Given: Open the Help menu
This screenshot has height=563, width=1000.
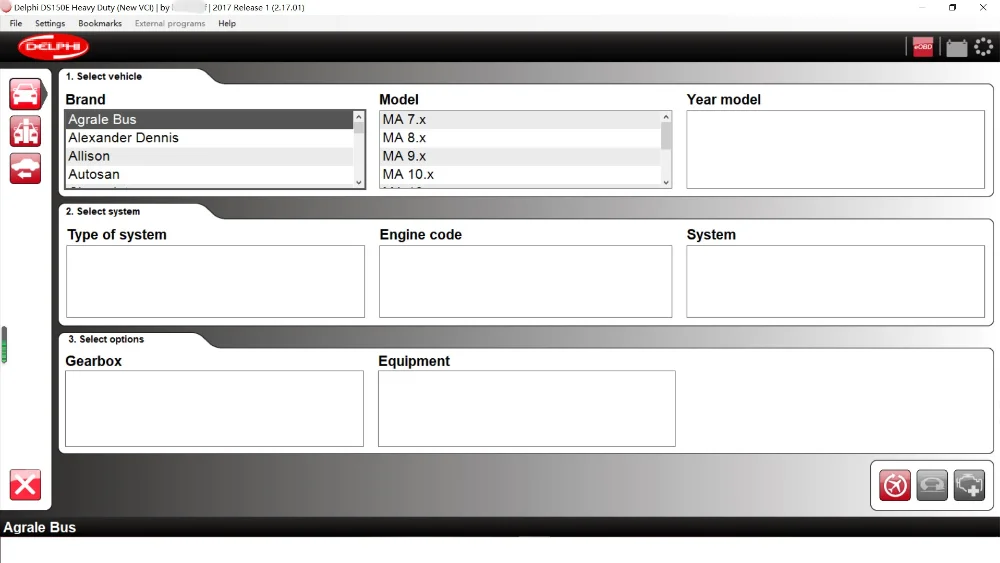Looking at the screenshot, I should [227, 23].
